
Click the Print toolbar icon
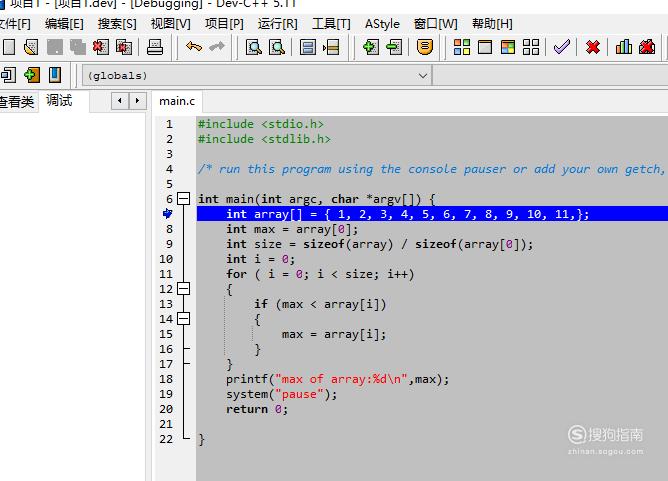pos(155,47)
